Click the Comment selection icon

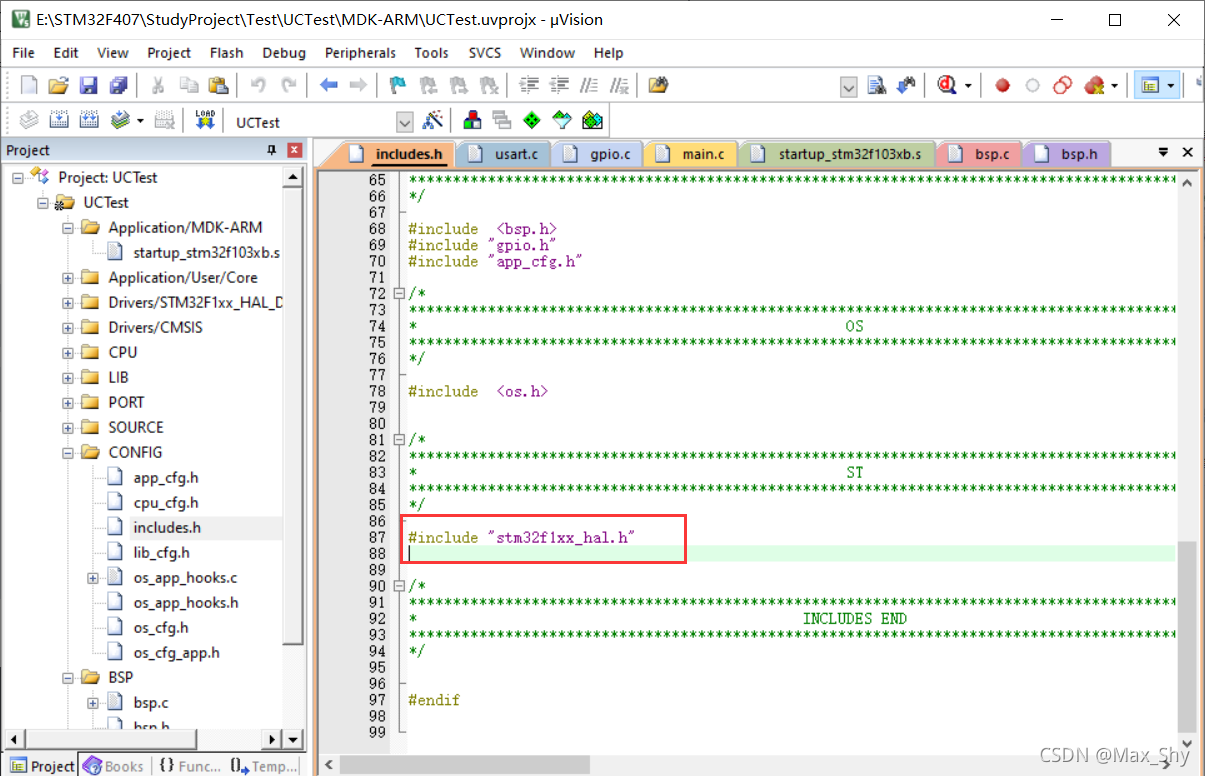(x=590, y=86)
